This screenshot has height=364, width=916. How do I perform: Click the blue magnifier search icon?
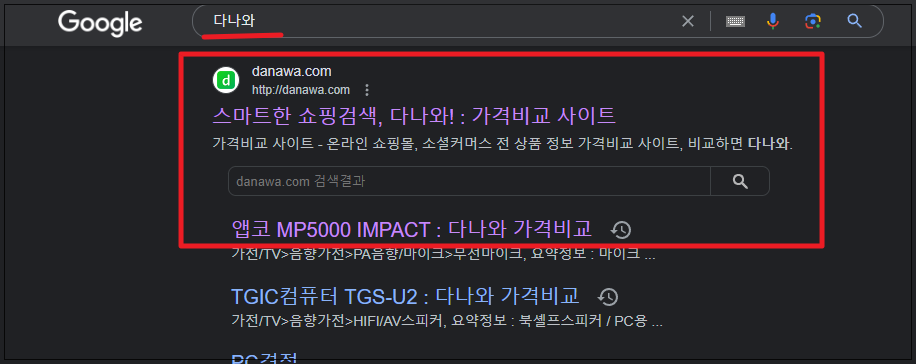tap(854, 22)
